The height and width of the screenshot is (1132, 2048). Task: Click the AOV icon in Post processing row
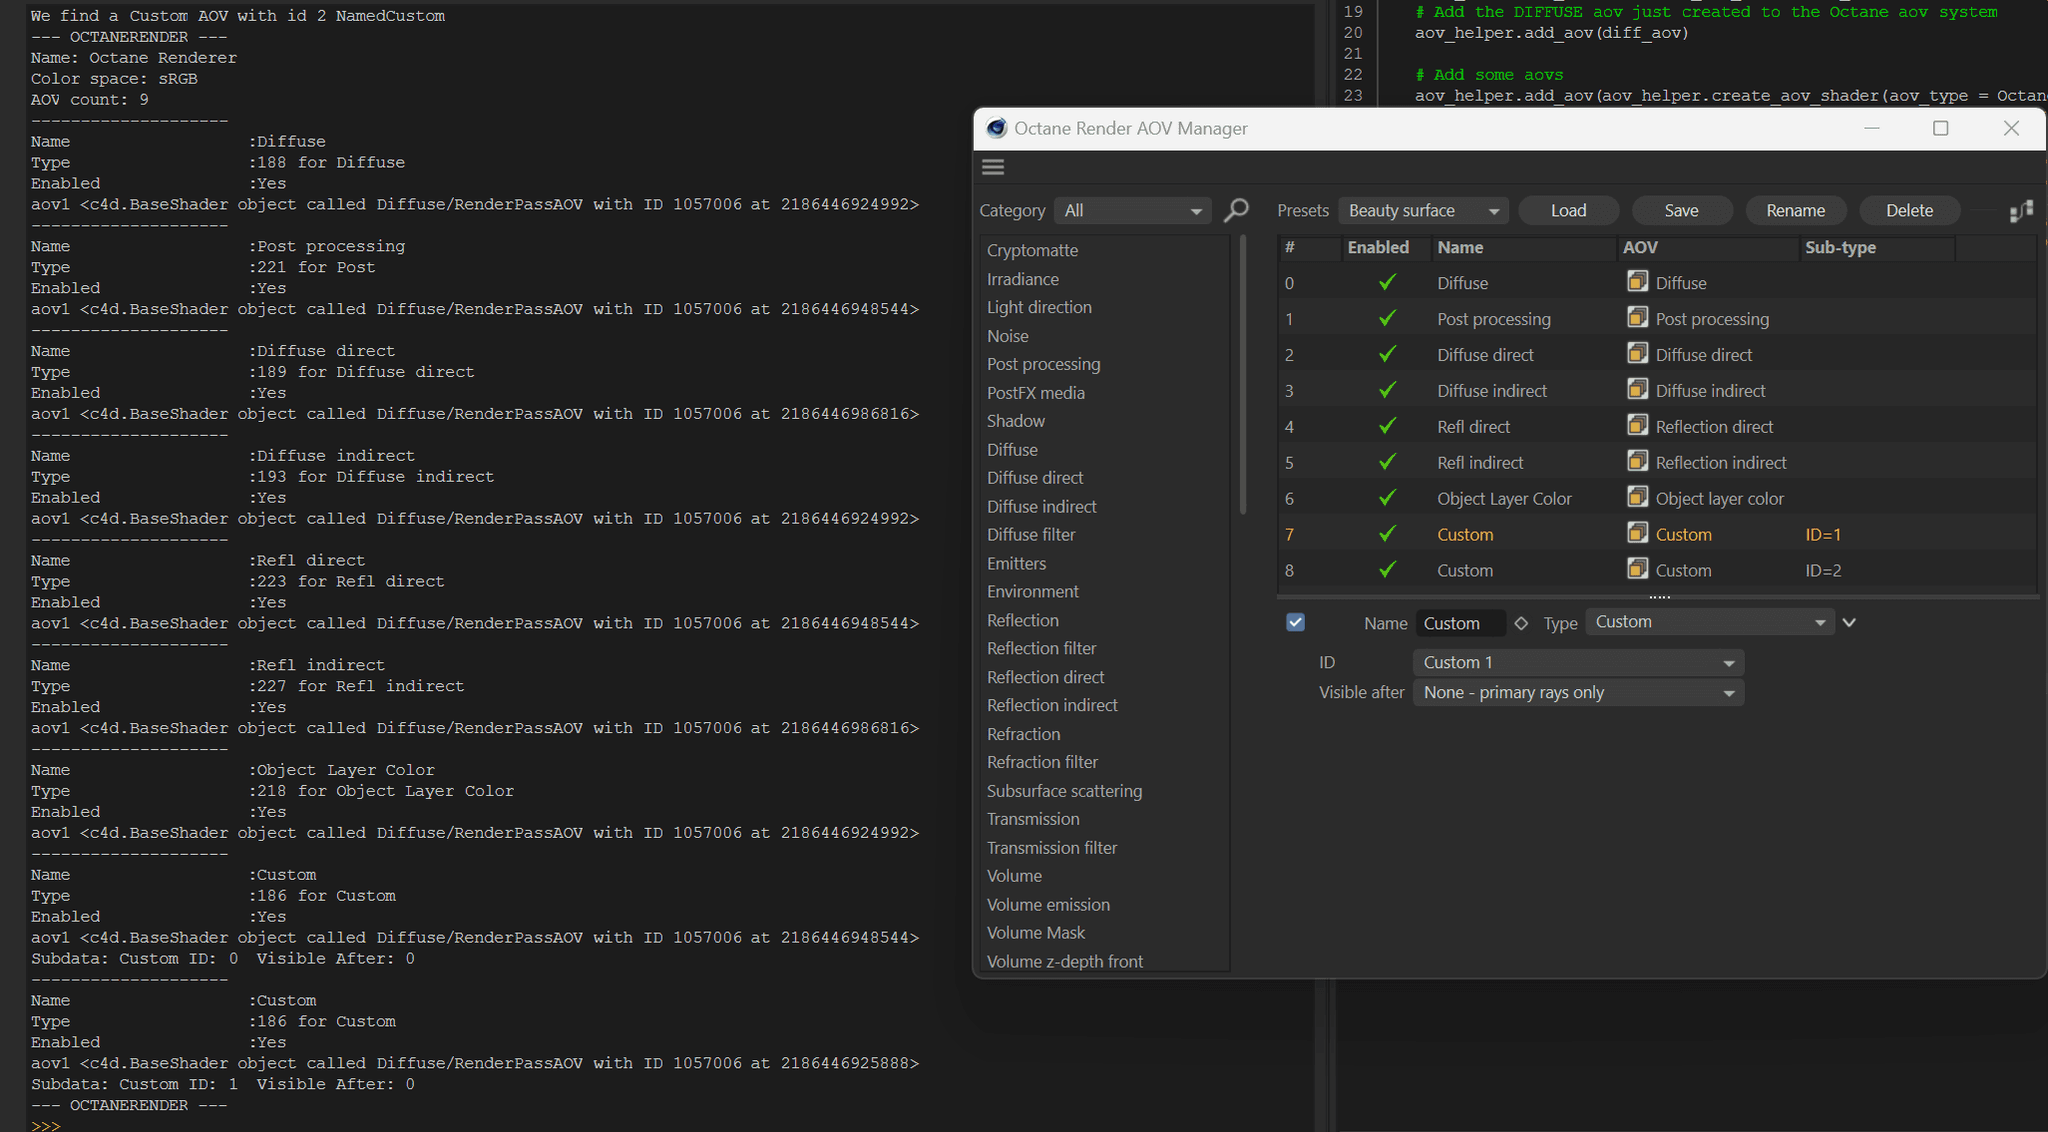1637,318
